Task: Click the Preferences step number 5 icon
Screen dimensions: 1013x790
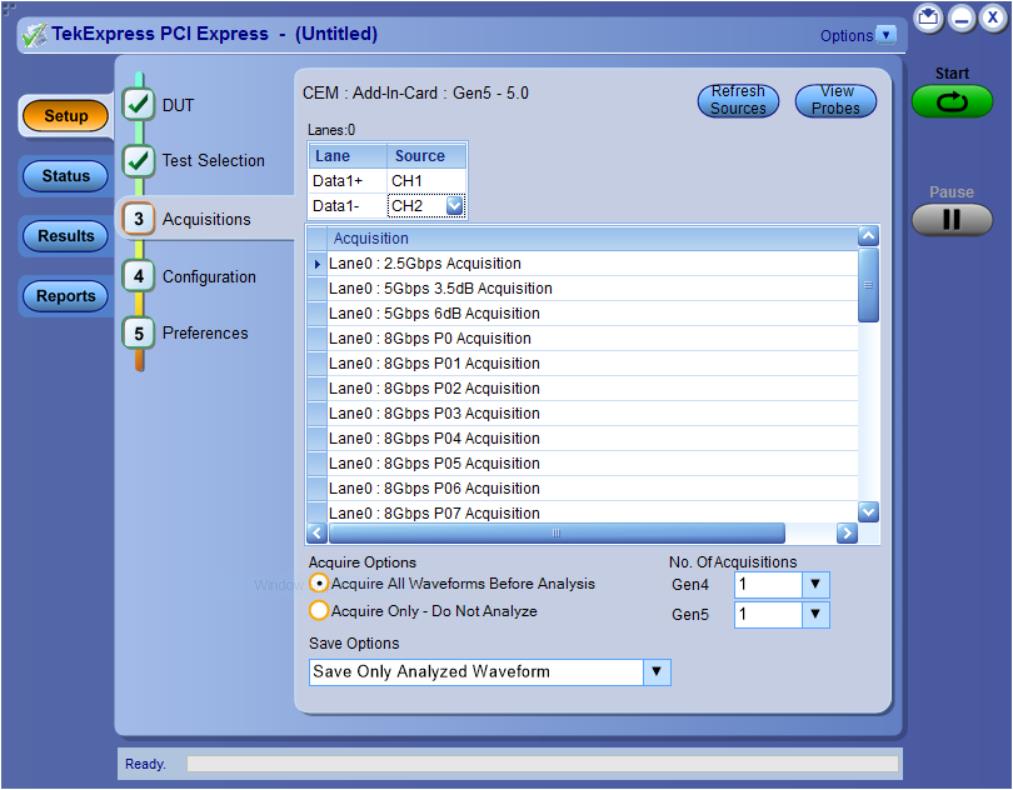Action: coord(138,333)
